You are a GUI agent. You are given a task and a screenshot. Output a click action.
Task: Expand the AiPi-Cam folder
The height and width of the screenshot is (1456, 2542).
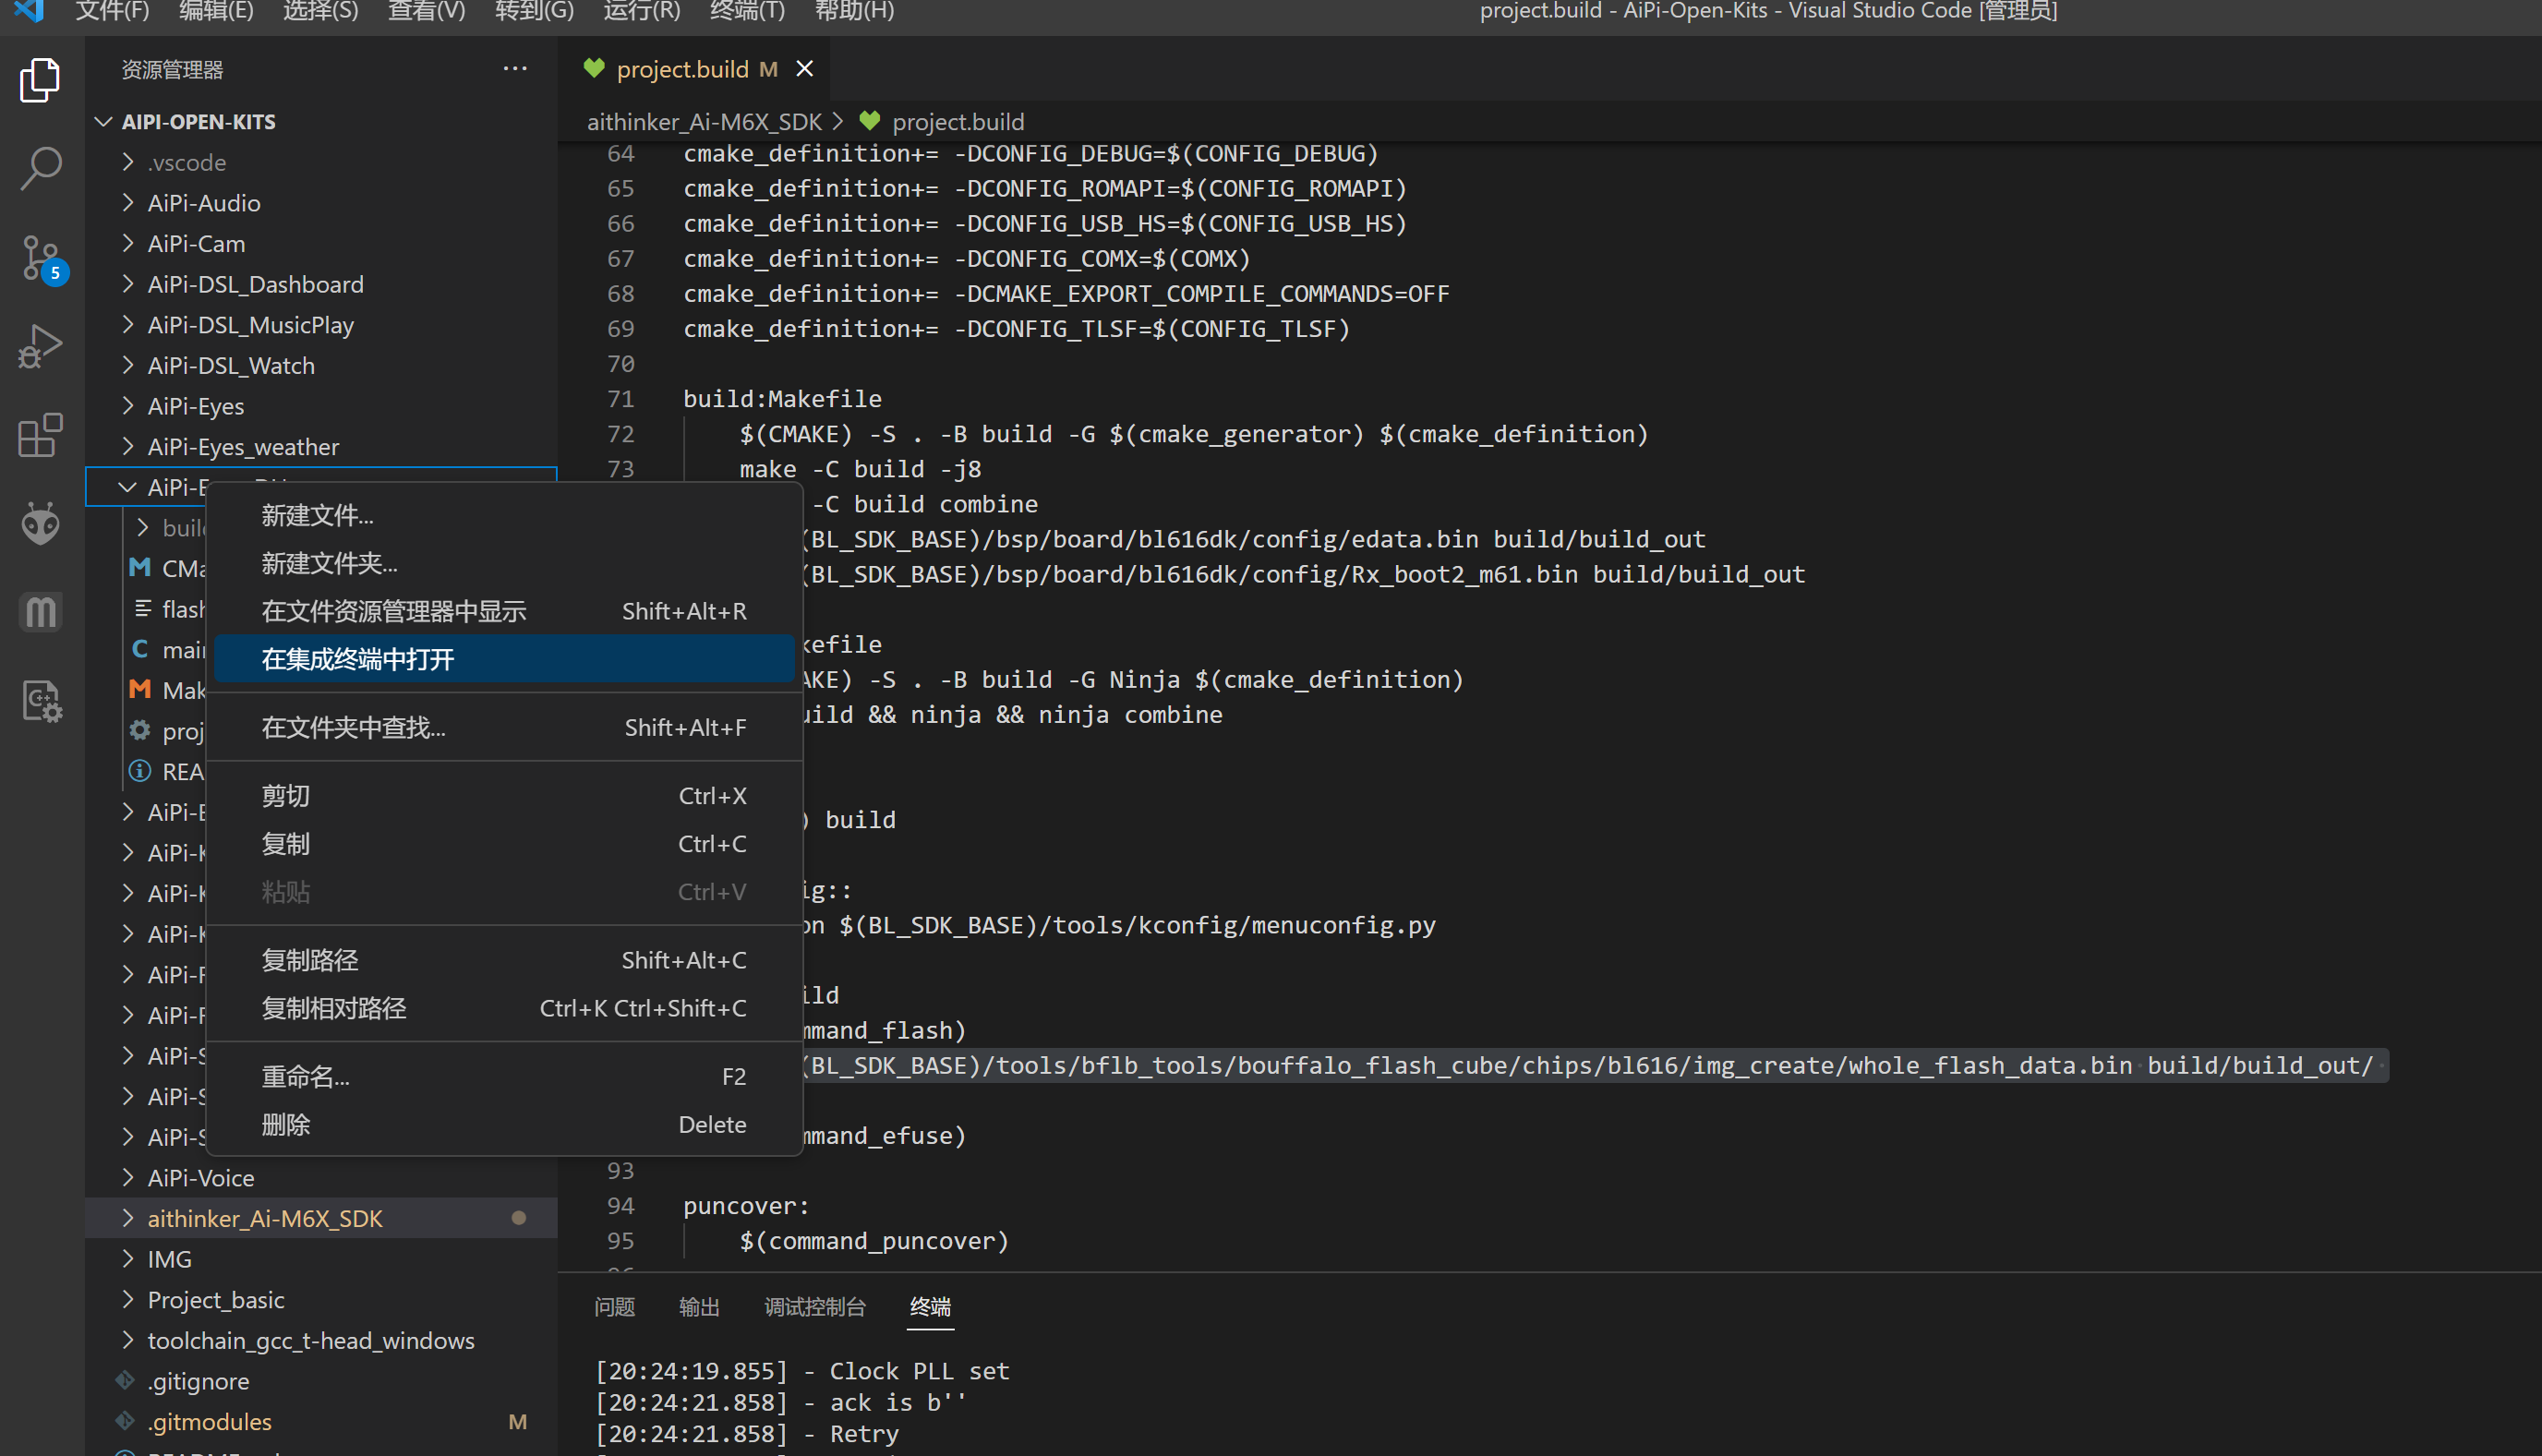click(127, 244)
